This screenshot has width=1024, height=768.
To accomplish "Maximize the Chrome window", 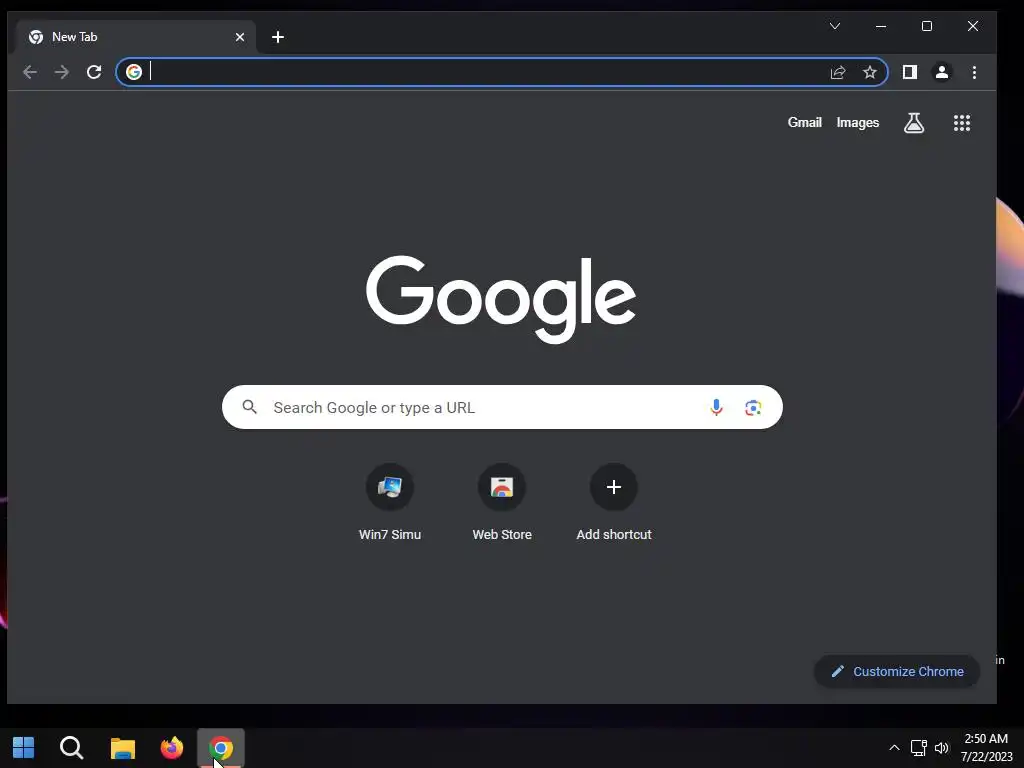I will pyautogui.click(x=927, y=26).
